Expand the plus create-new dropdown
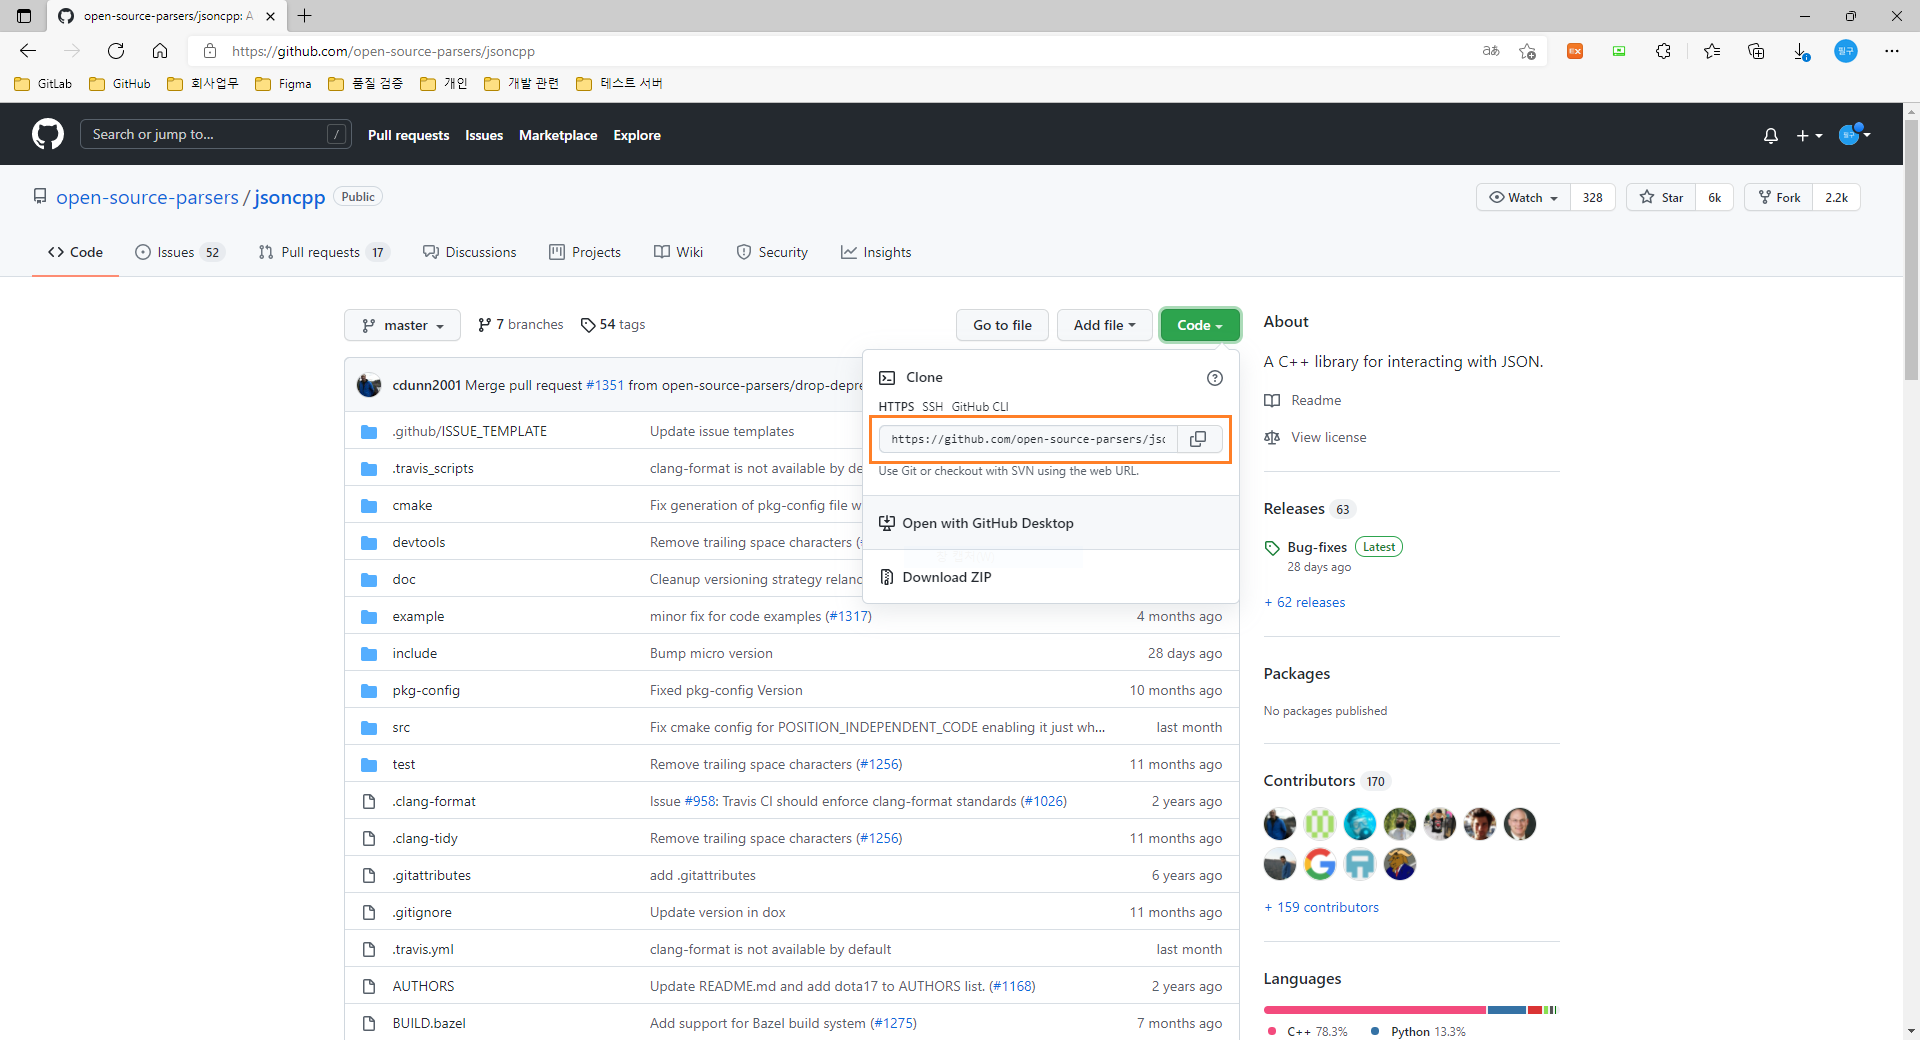Image resolution: width=1920 pixels, height=1040 pixels. pyautogui.click(x=1809, y=135)
